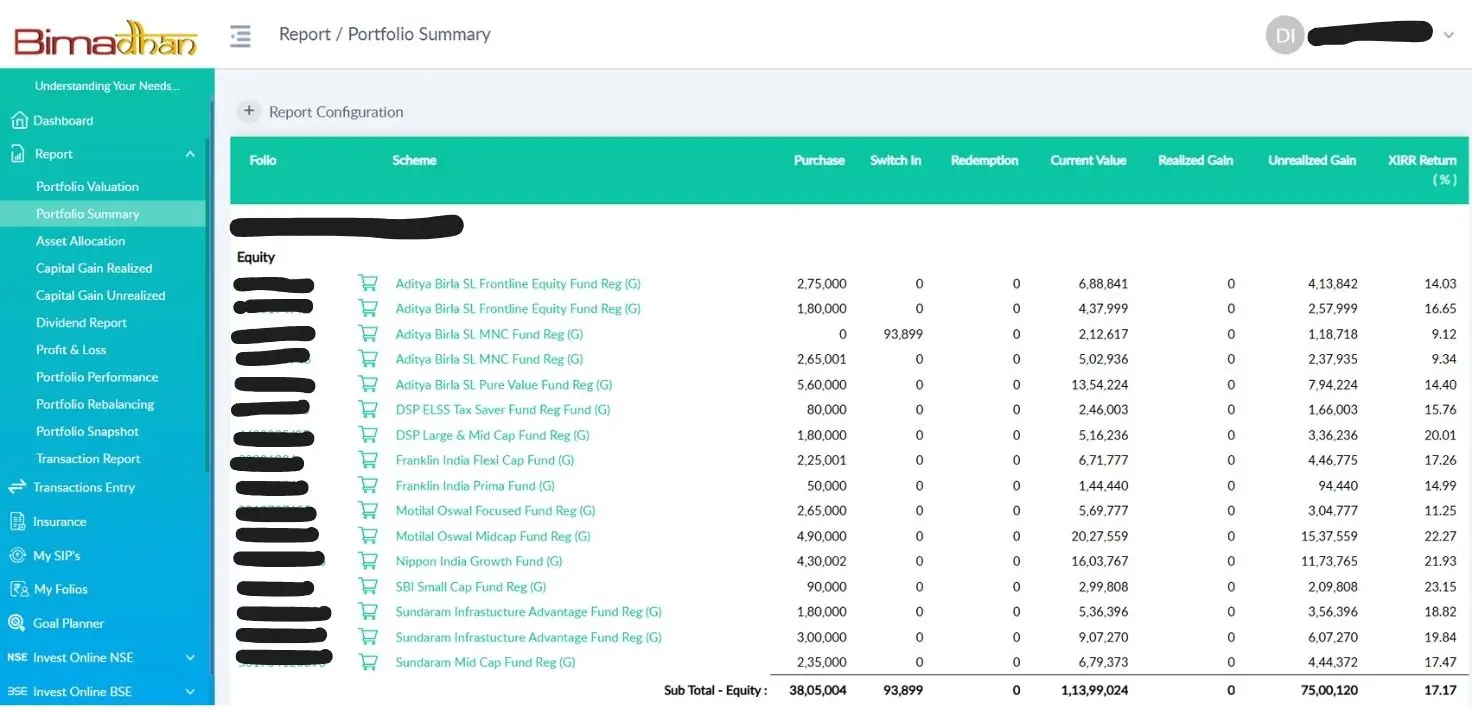Open Capital Gain Unrealized report
Screen dimensions: 1472x710
pos(101,295)
